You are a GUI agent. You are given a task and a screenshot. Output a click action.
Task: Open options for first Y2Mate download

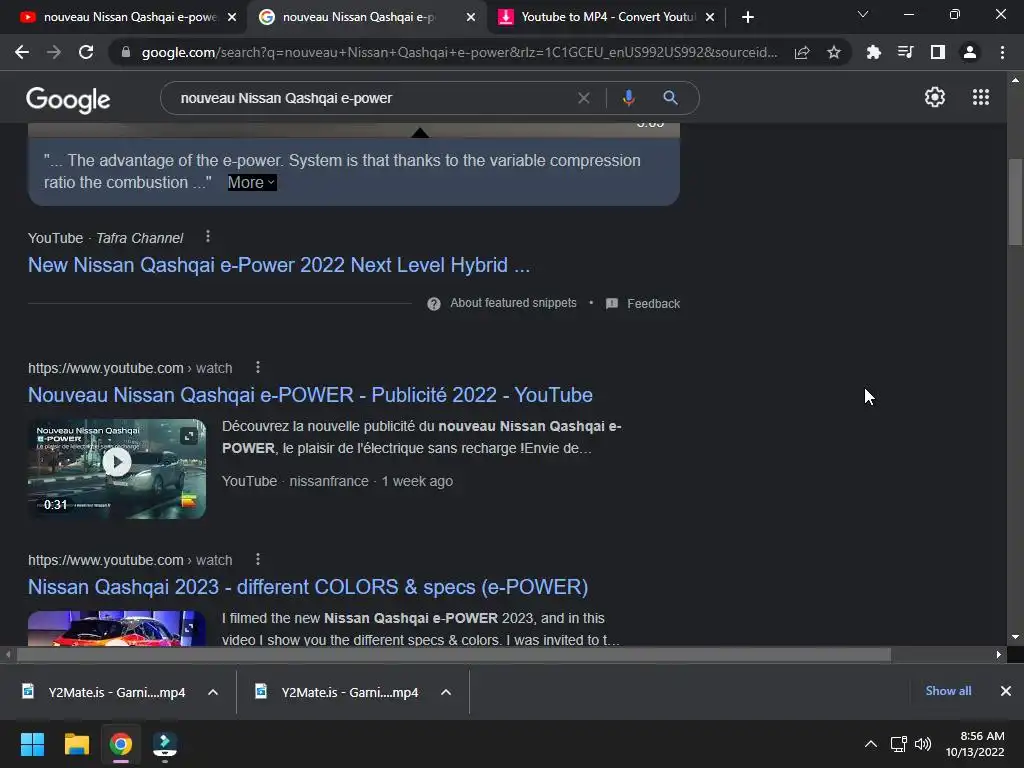click(x=213, y=692)
